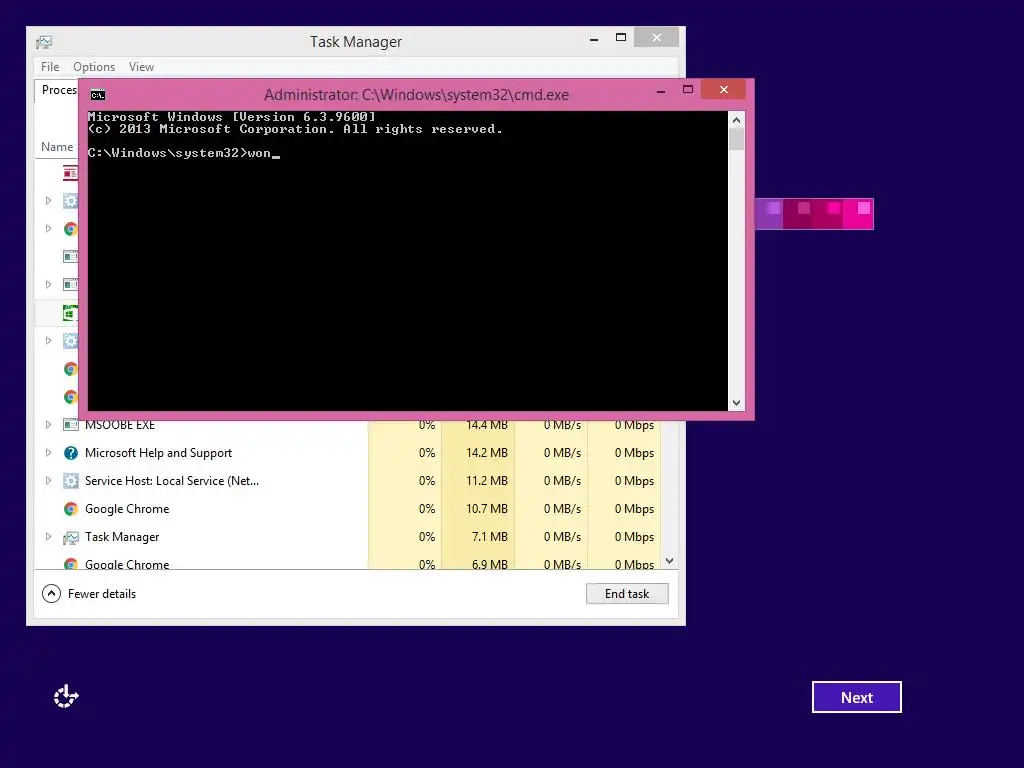
Task: Select the Service Host: Local Service (Net... text
Action: coord(172,481)
